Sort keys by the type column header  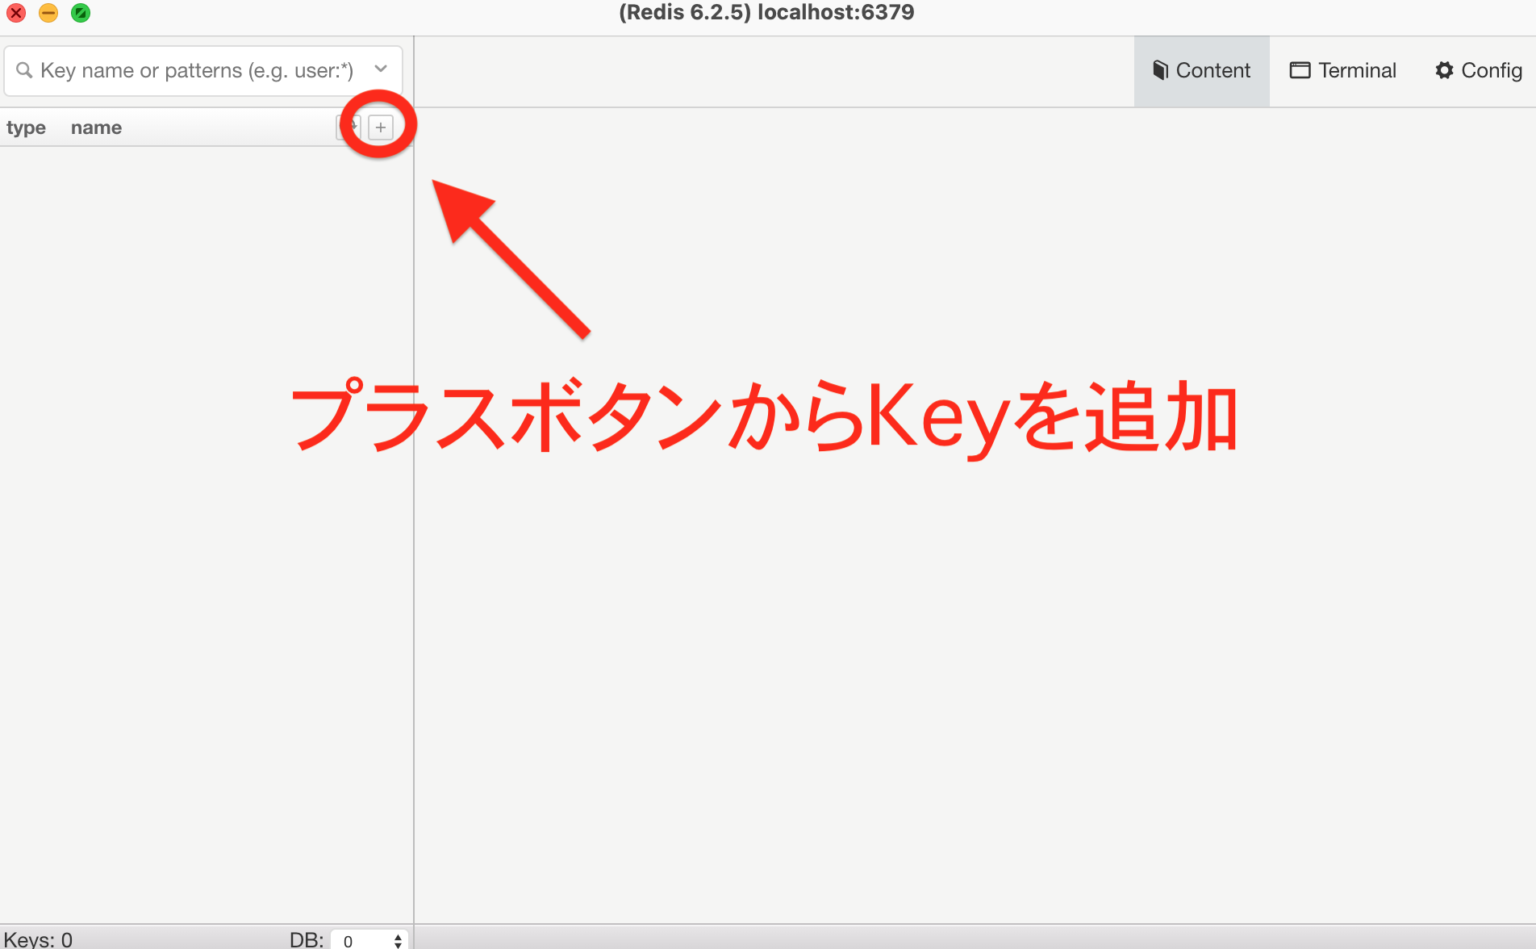(27, 127)
